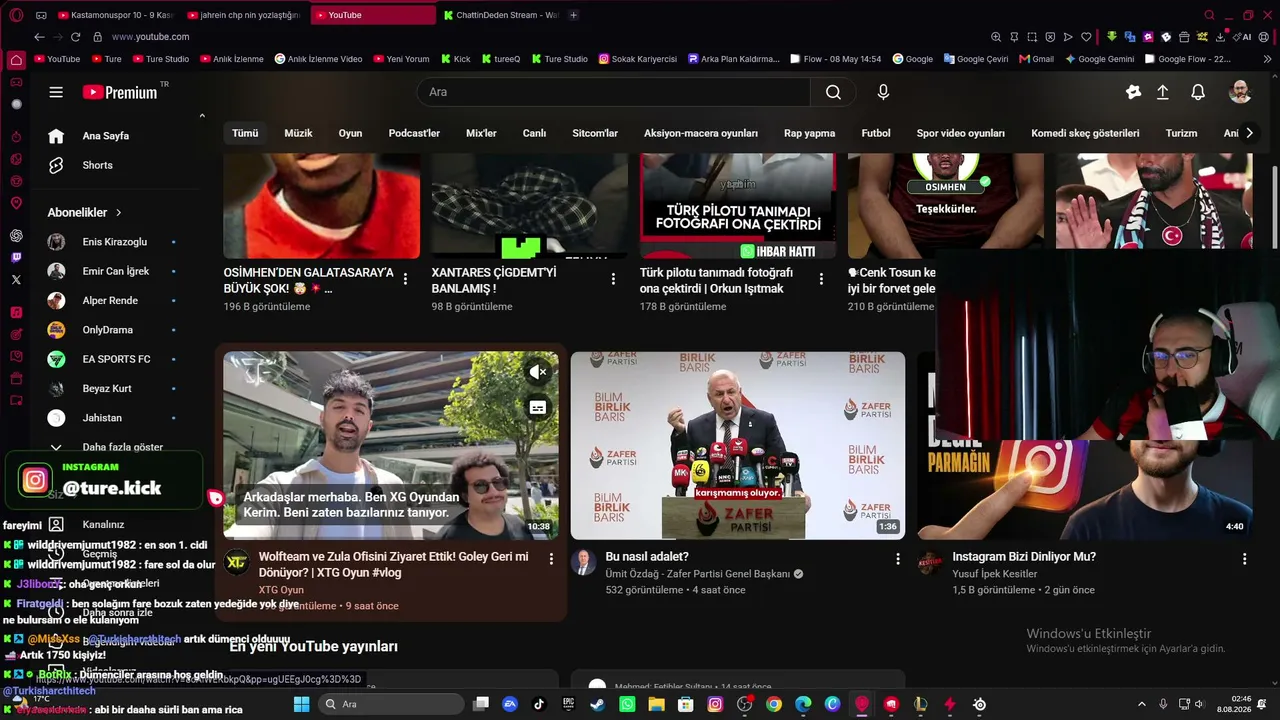Click the YouTube Premium logo
Viewport: 1280px width, 720px height.
coord(120,92)
